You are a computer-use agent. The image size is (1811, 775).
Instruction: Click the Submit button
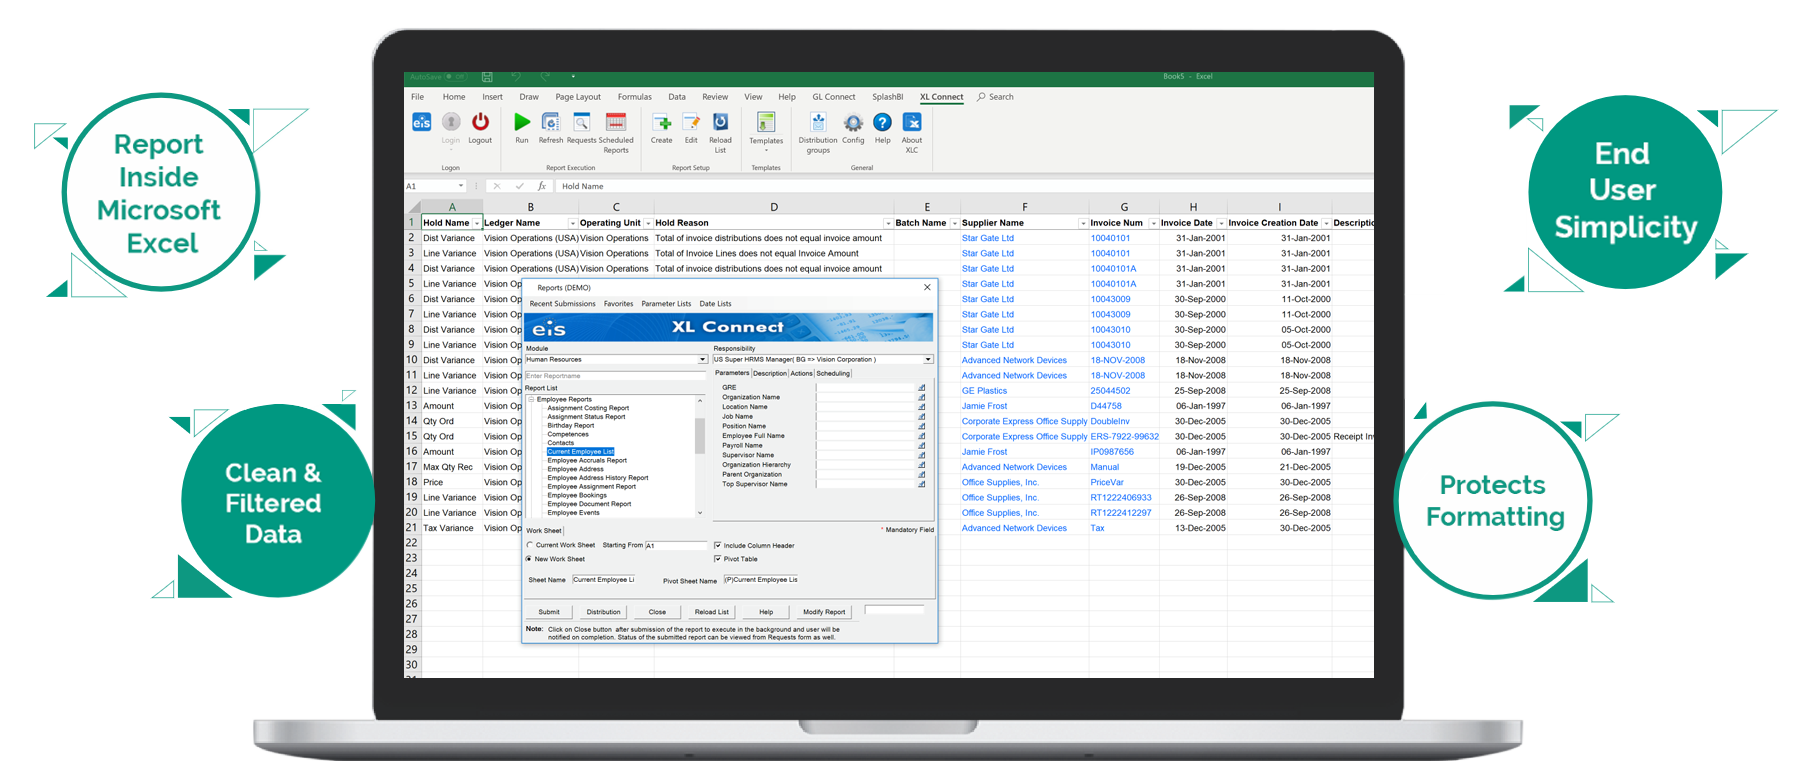[549, 612]
